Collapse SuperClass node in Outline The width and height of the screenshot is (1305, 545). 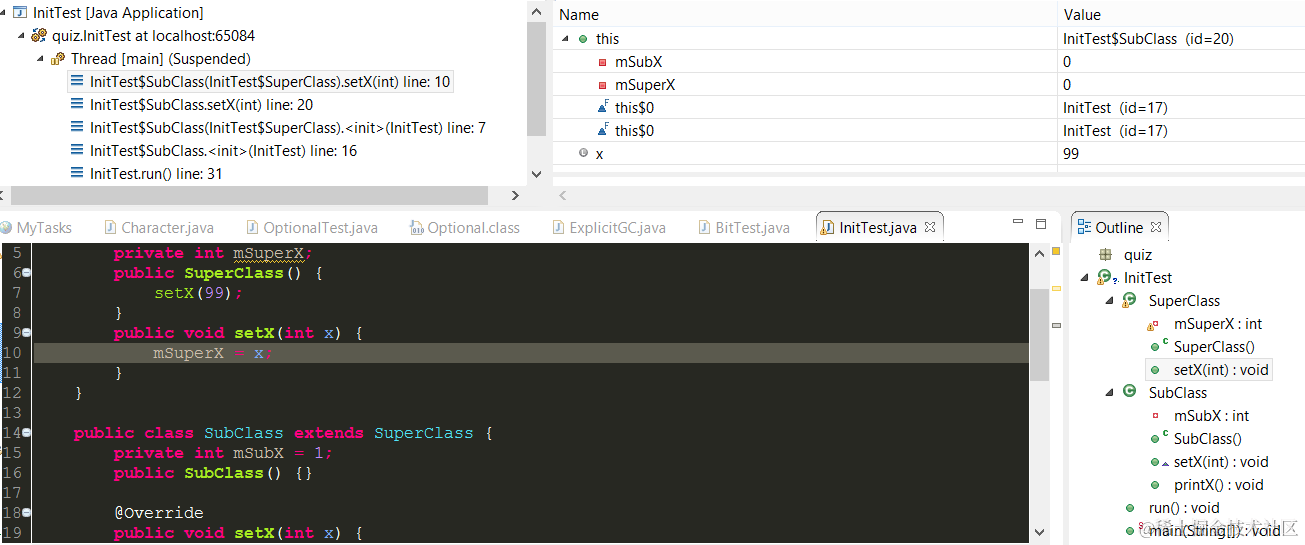(1110, 301)
